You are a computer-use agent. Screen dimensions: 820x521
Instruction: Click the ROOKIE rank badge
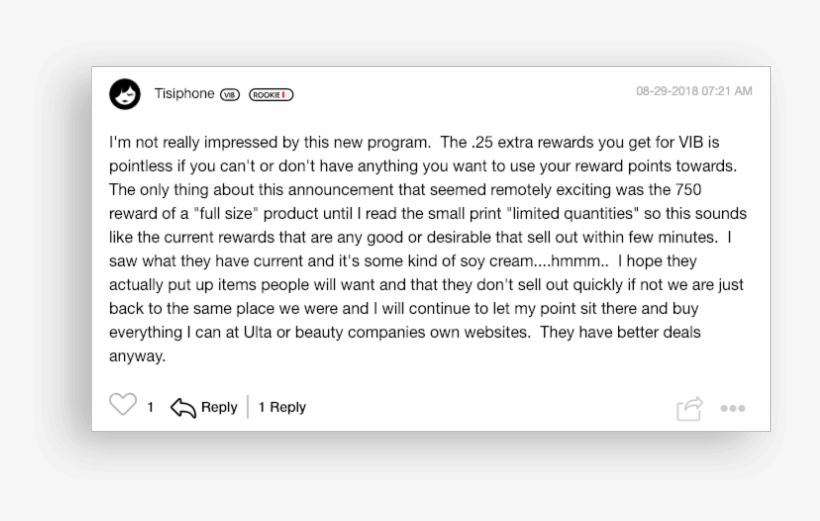coord(270,95)
